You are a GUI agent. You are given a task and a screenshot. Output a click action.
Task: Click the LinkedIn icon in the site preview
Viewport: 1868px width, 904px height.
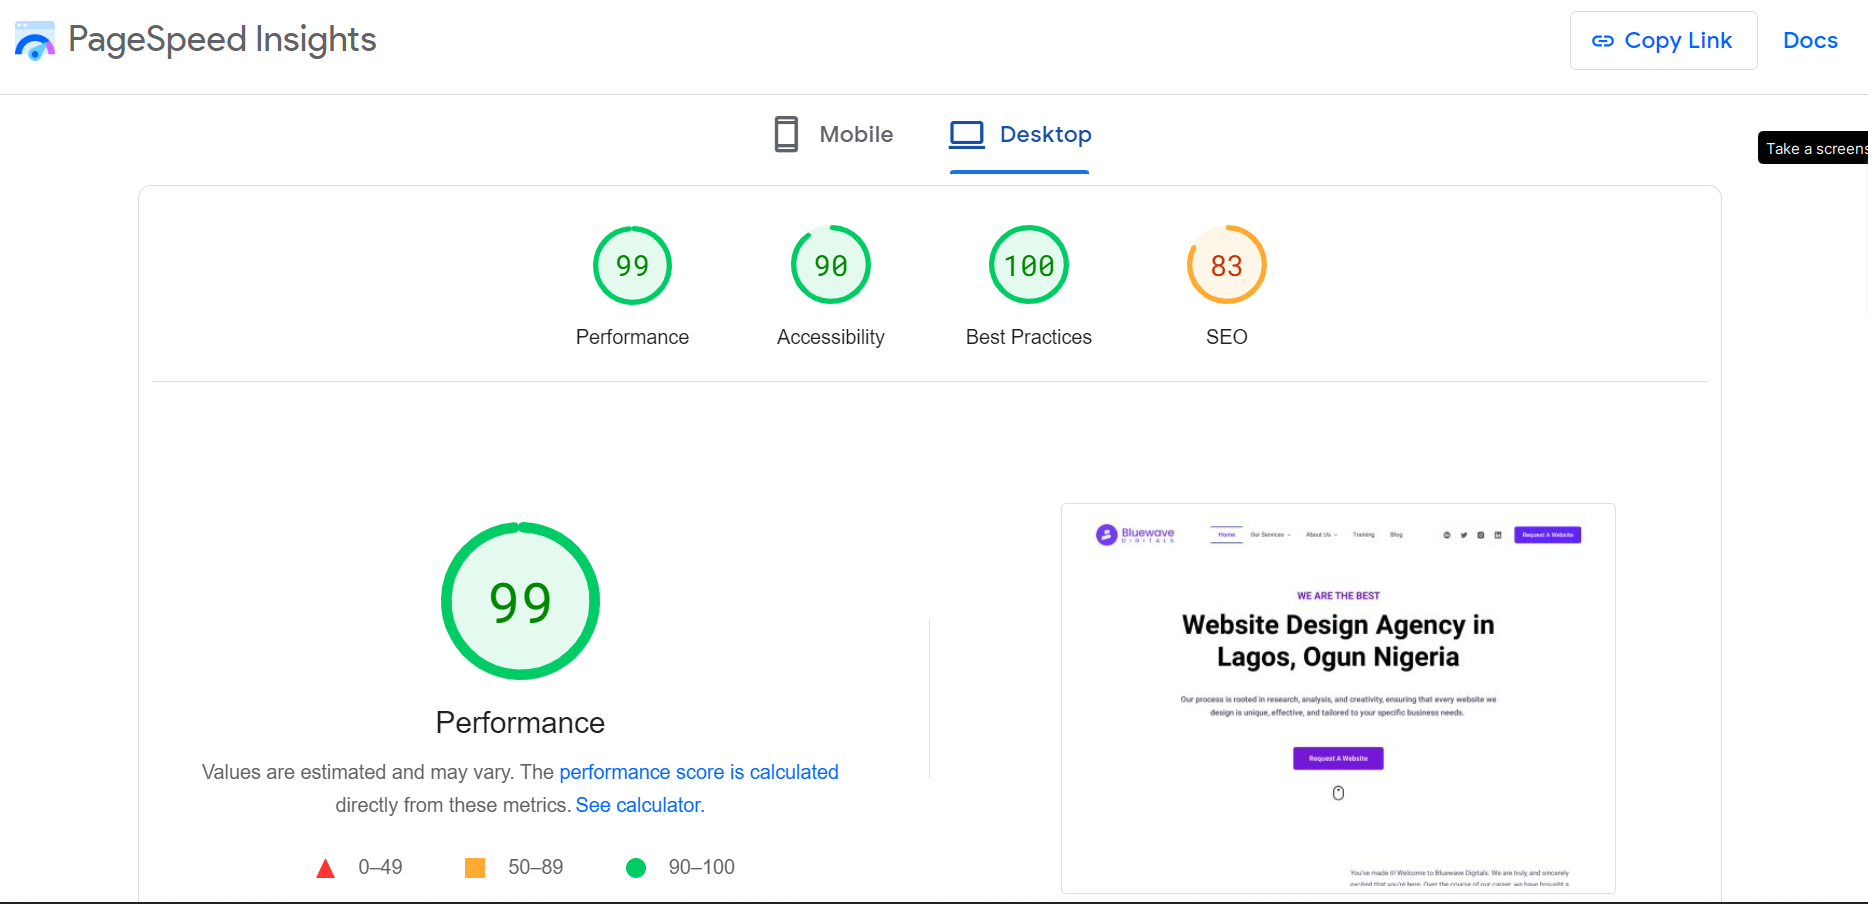click(x=1498, y=535)
